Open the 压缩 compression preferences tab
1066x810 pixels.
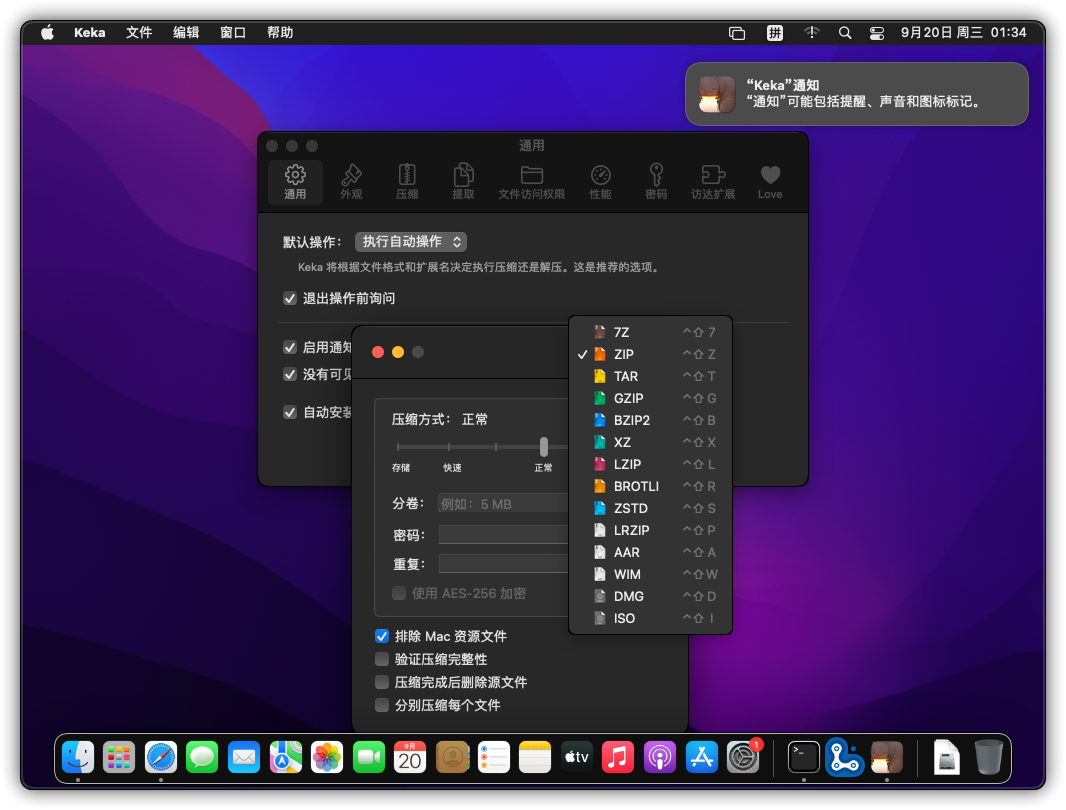(407, 182)
